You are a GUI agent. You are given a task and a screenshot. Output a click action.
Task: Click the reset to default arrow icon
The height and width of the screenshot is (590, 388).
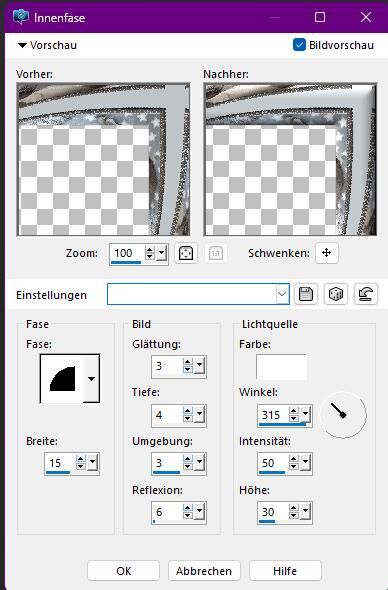[x=365, y=294]
